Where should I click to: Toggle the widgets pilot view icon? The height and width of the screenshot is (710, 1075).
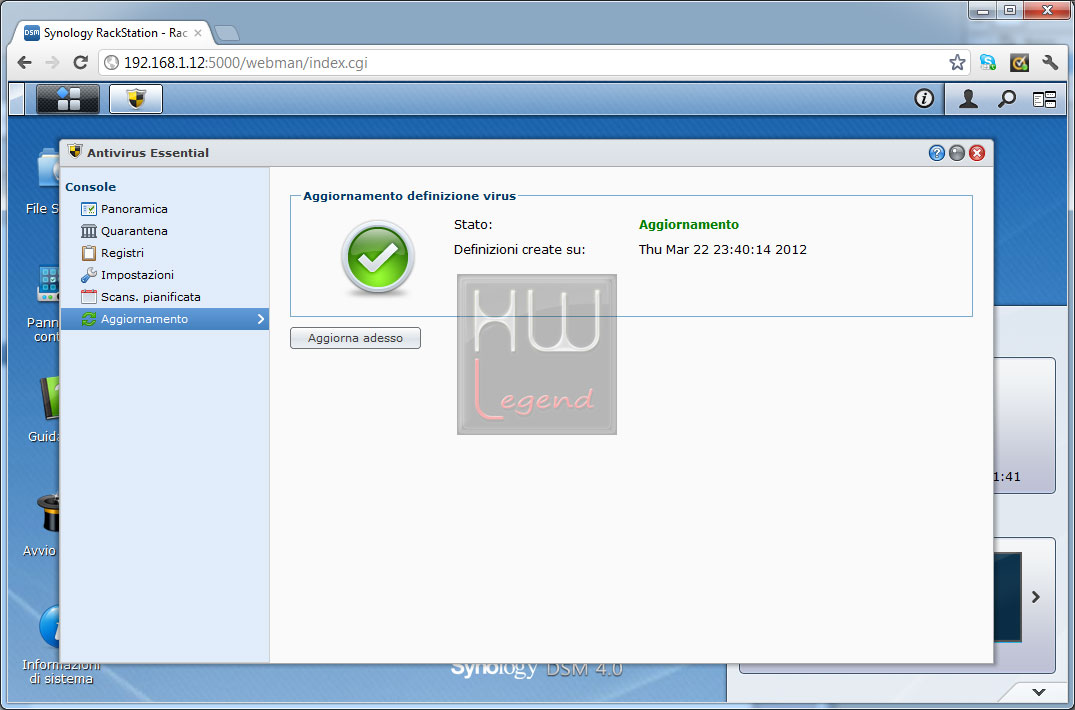[1044, 100]
